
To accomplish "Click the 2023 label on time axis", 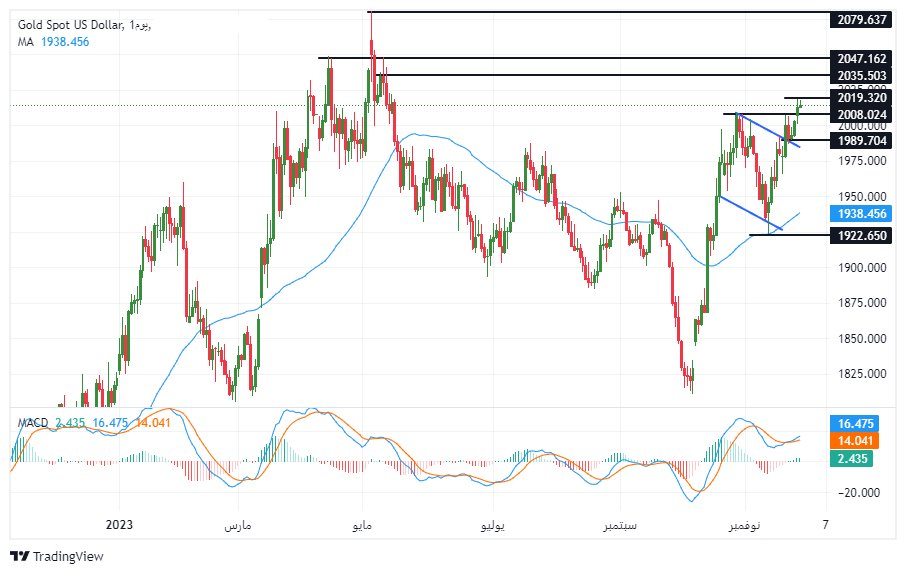I will click(x=120, y=525).
